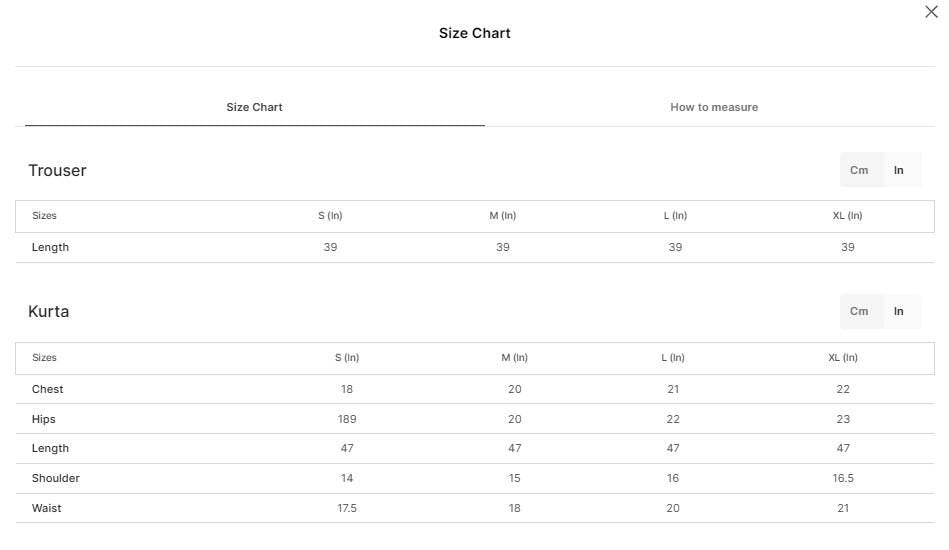This screenshot has height=550, width=949.
Task: Close the Size Chart dialog
Action: coord(931,11)
